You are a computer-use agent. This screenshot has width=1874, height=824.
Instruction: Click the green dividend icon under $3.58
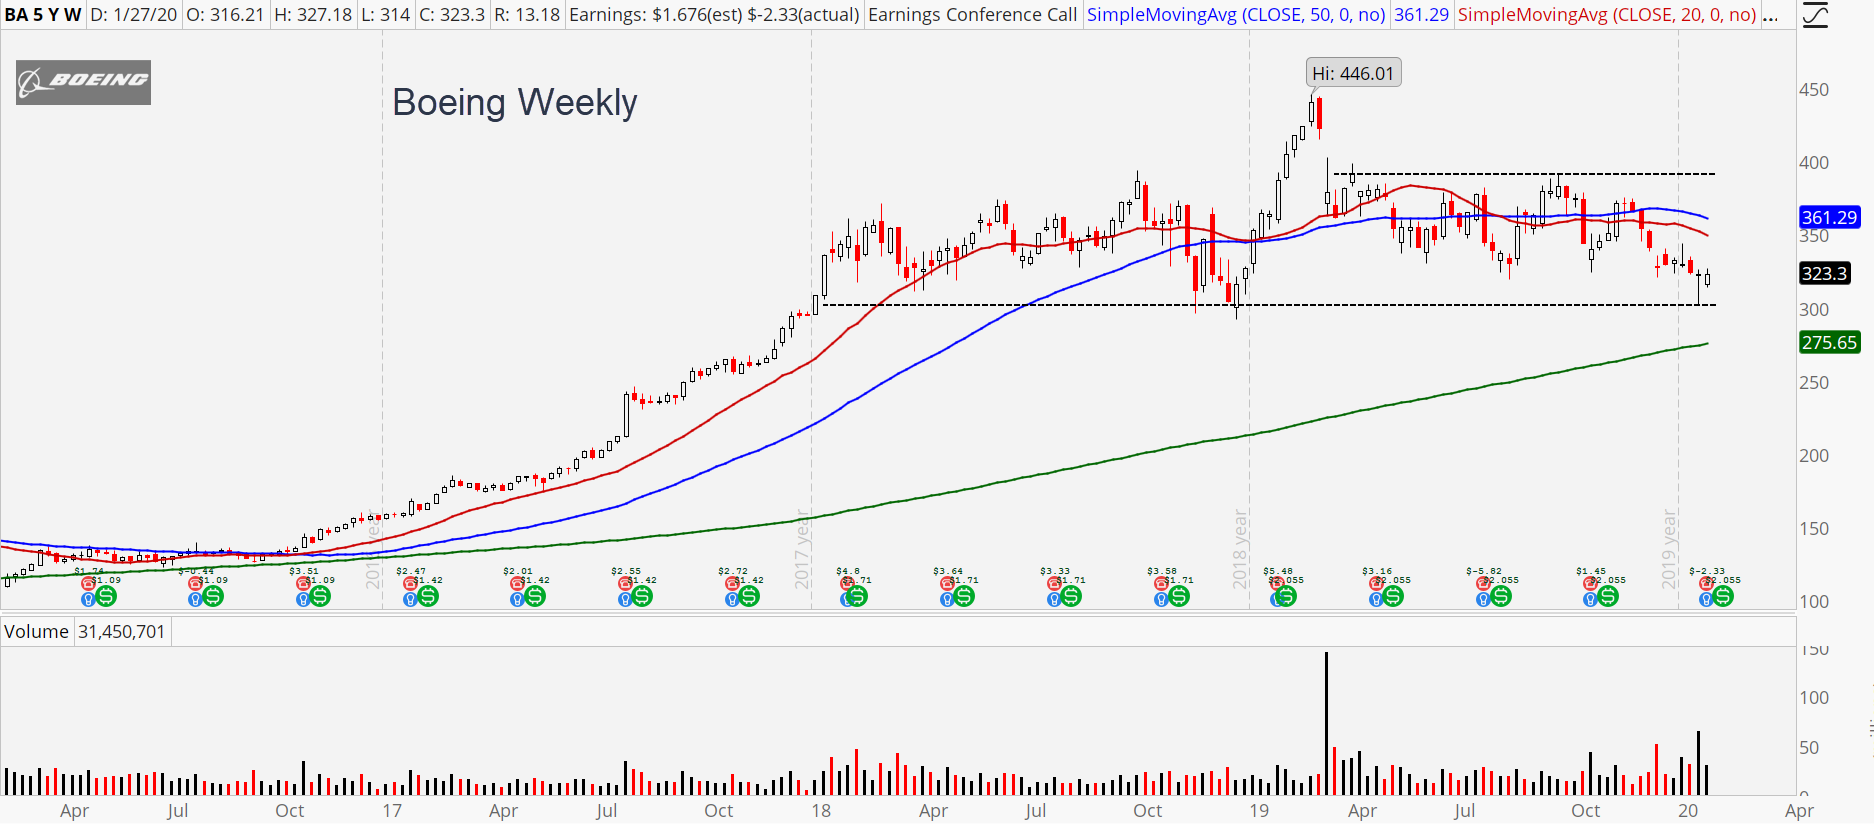click(1179, 597)
